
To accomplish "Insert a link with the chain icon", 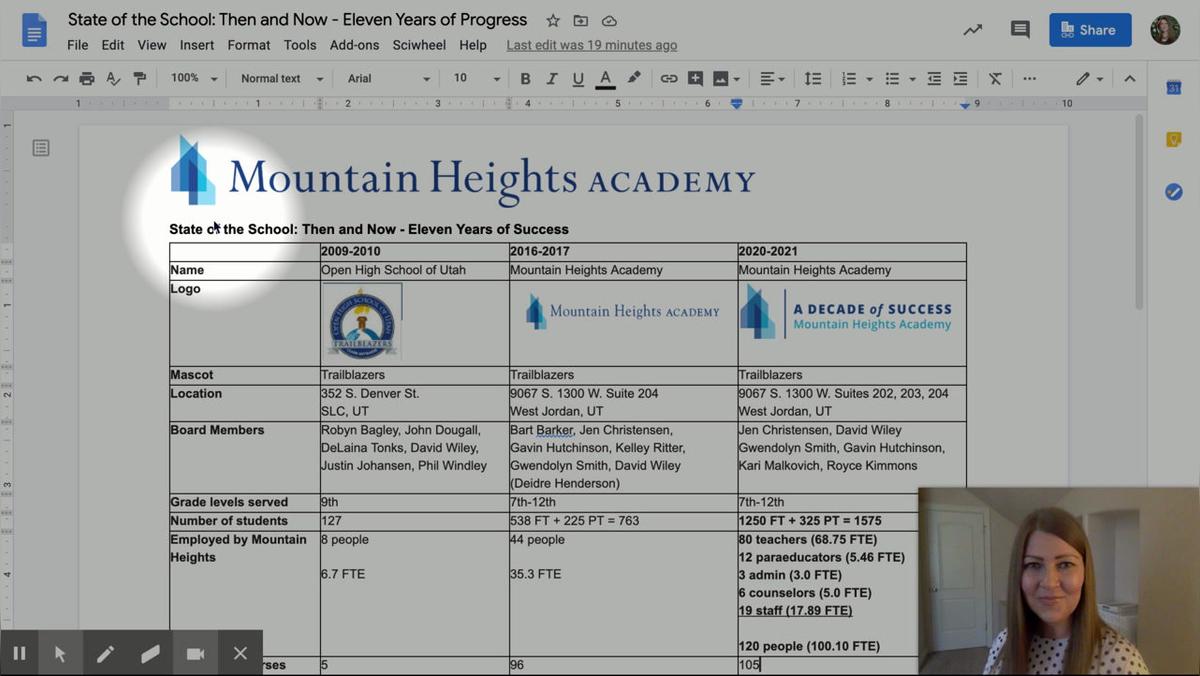I will pyautogui.click(x=669, y=78).
